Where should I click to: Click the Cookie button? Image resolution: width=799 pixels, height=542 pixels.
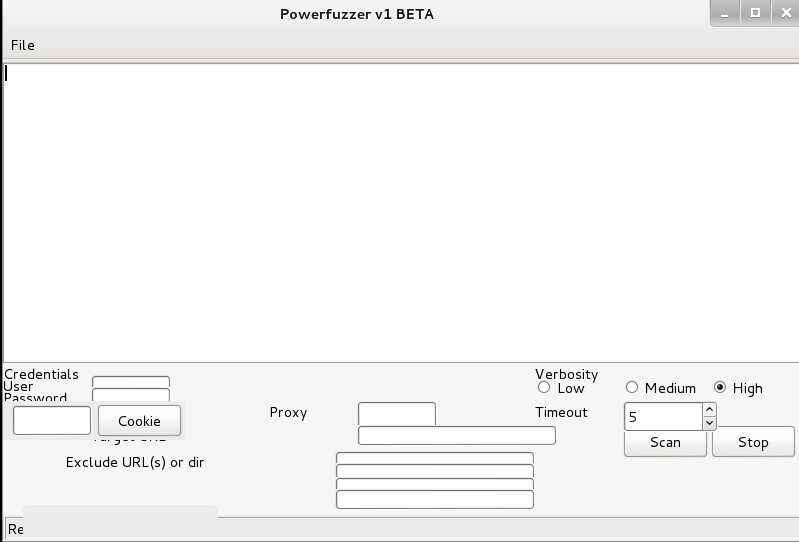click(x=139, y=421)
